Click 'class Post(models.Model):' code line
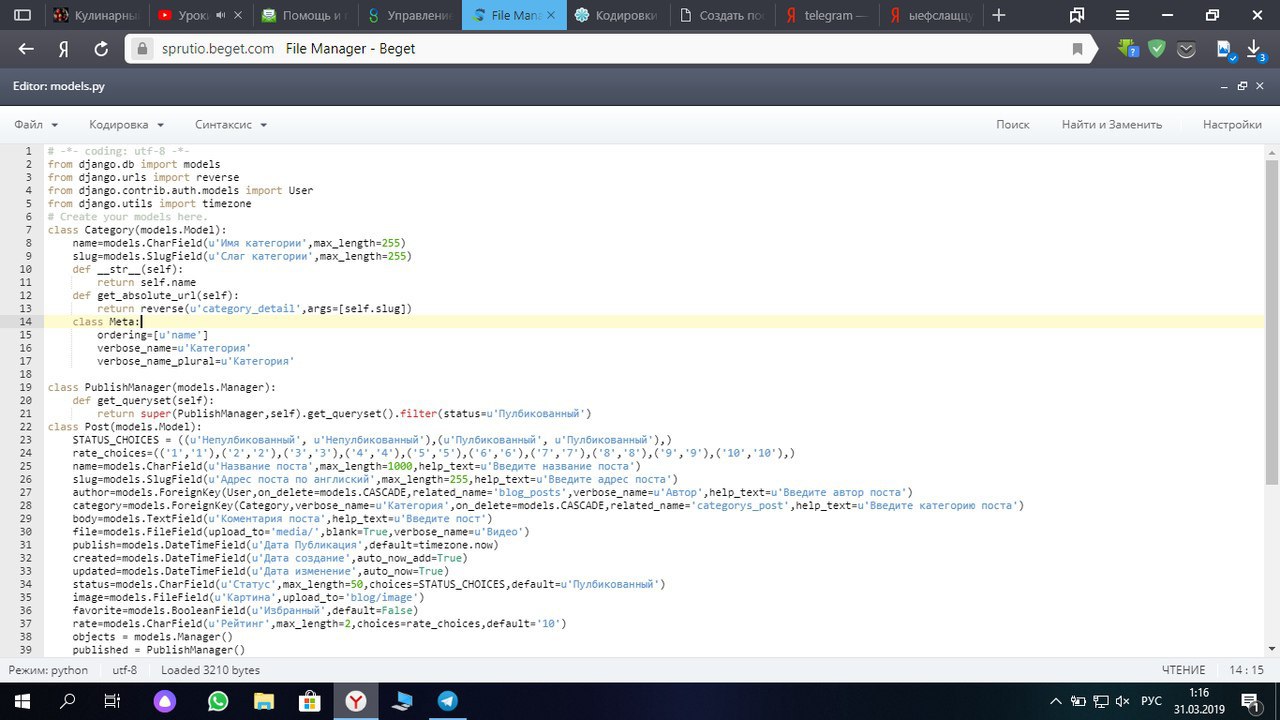1280x720 pixels. (x=125, y=426)
